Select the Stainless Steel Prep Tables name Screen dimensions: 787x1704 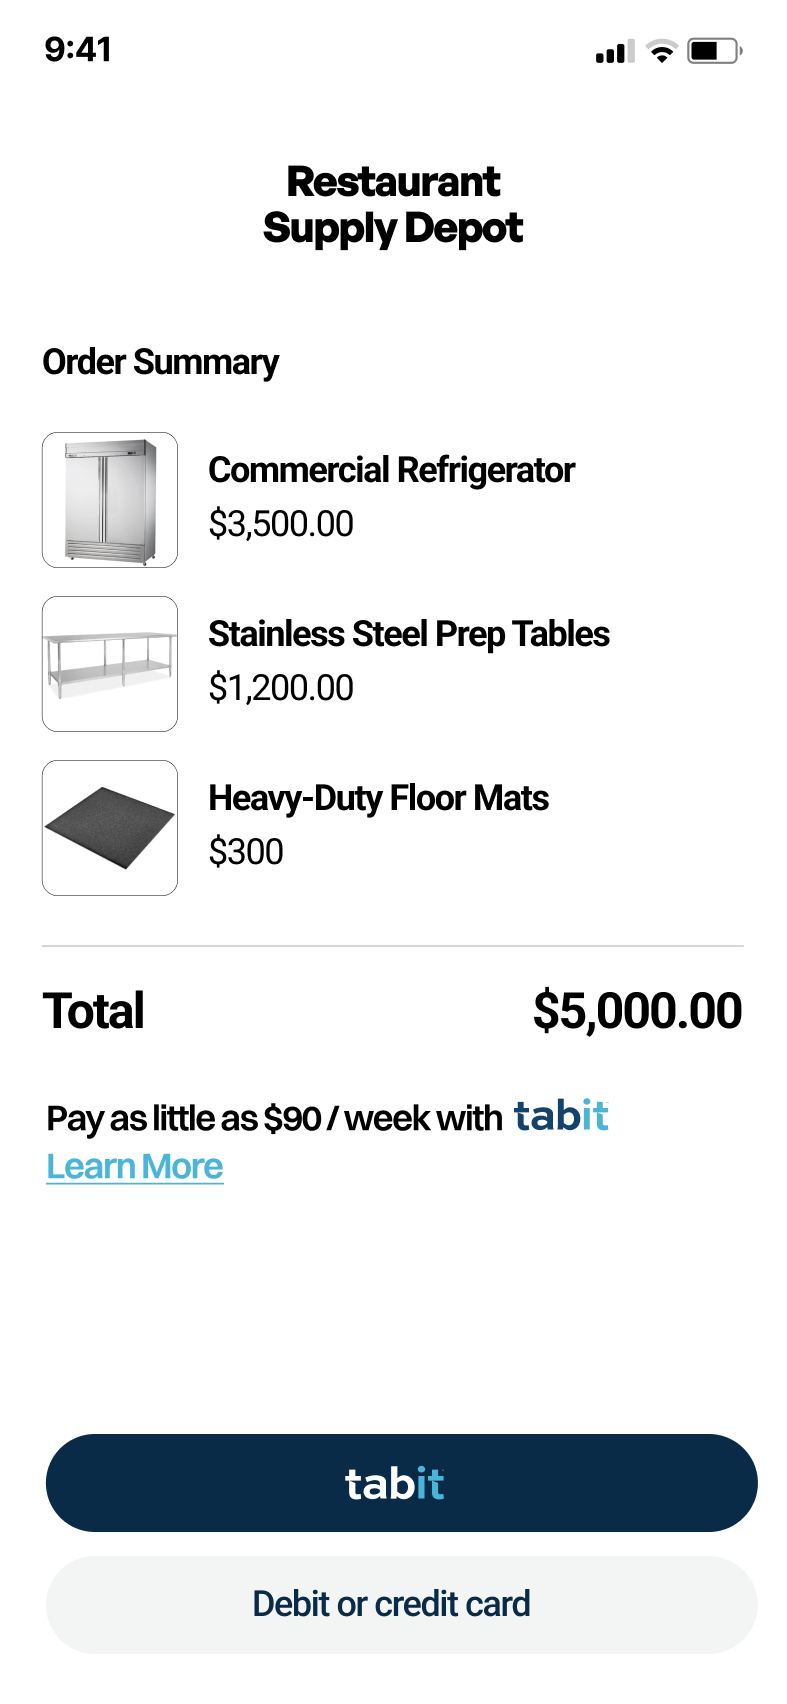click(x=408, y=634)
